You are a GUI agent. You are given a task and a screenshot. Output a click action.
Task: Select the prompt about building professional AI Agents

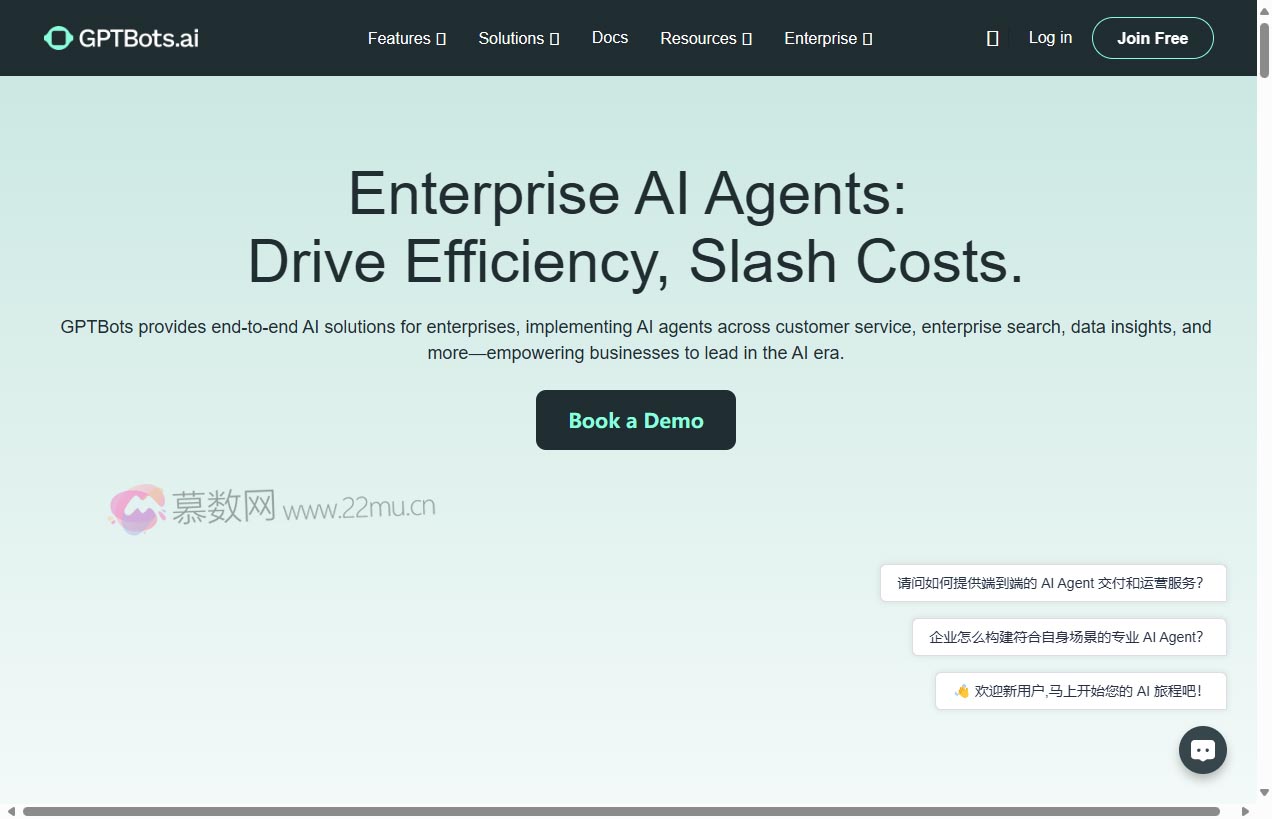(x=1068, y=636)
